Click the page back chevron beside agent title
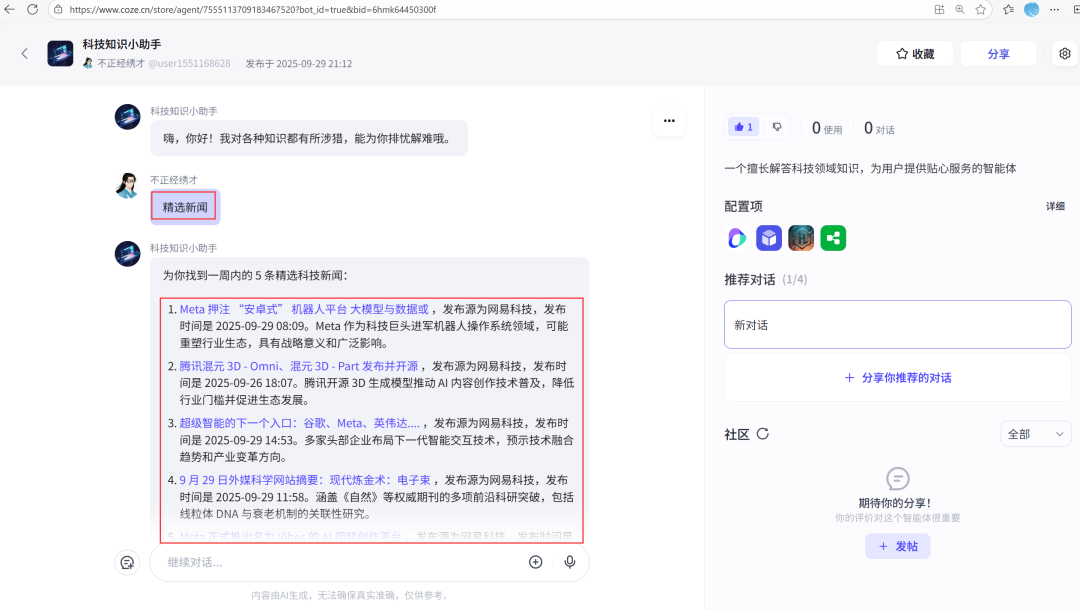 click(x=25, y=53)
